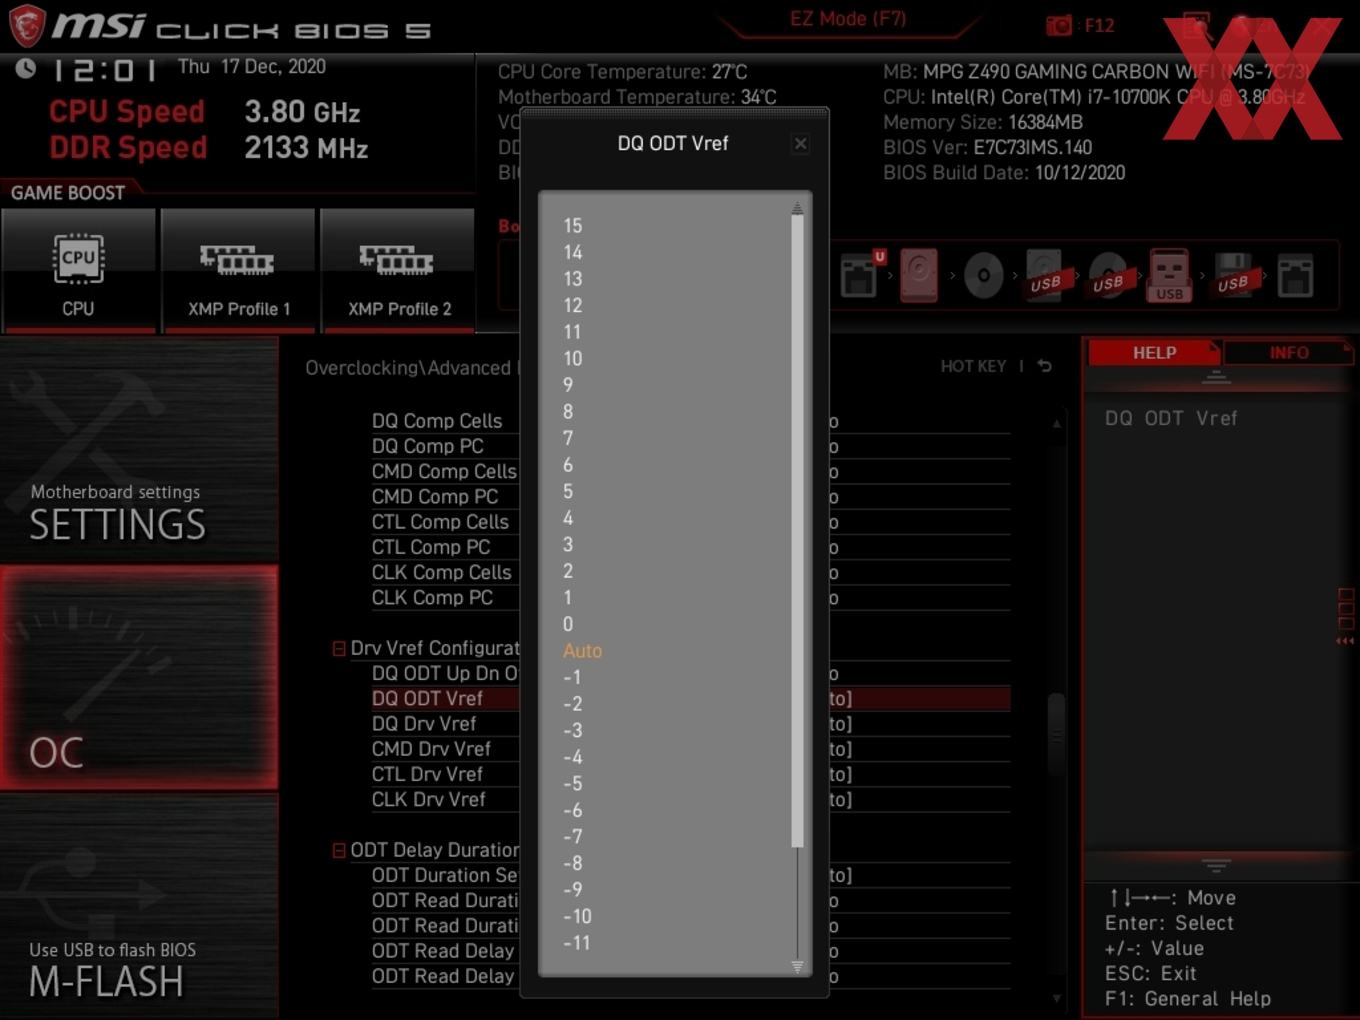Screen dimensions: 1360x1020
Task: Select value -4 in the list
Action: coord(572,757)
